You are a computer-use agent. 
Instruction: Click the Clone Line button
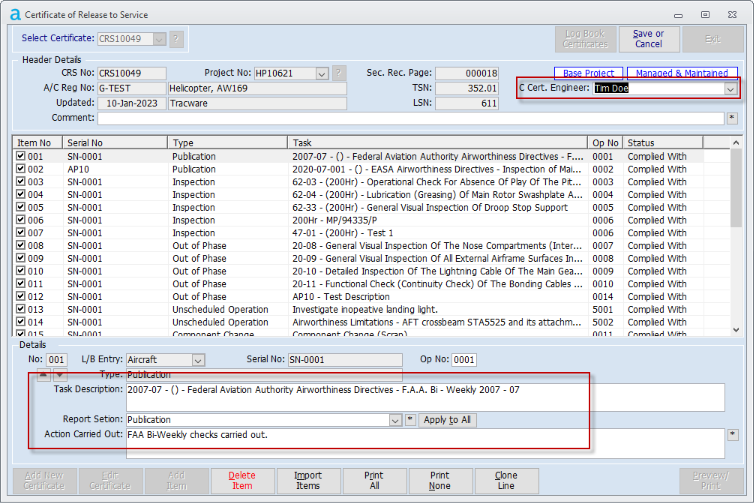click(506, 480)
